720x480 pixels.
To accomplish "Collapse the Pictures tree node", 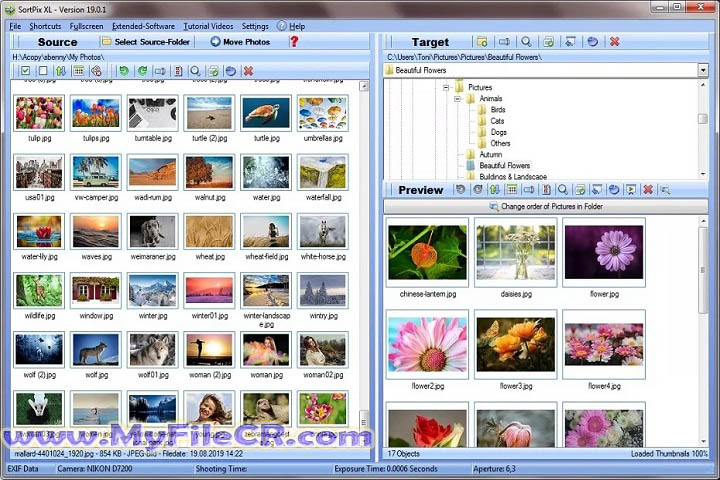I will (x=446, y=87).
